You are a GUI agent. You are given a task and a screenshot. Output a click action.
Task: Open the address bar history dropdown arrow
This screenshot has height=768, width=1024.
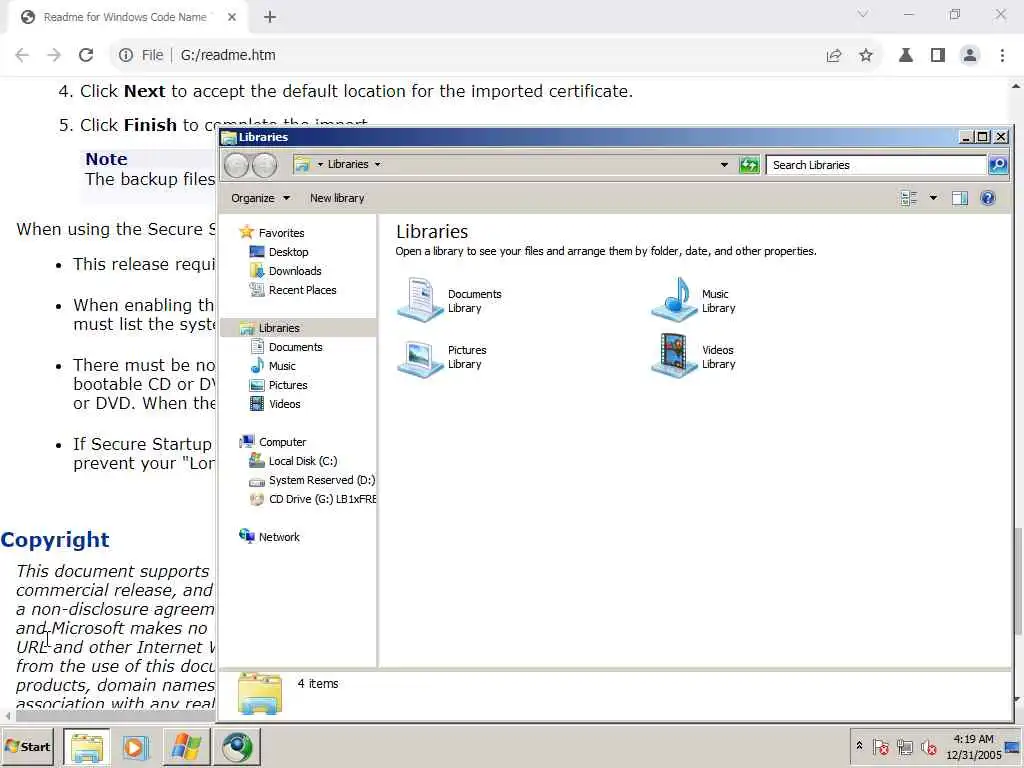pyautogui.click(x=724, y=165)
